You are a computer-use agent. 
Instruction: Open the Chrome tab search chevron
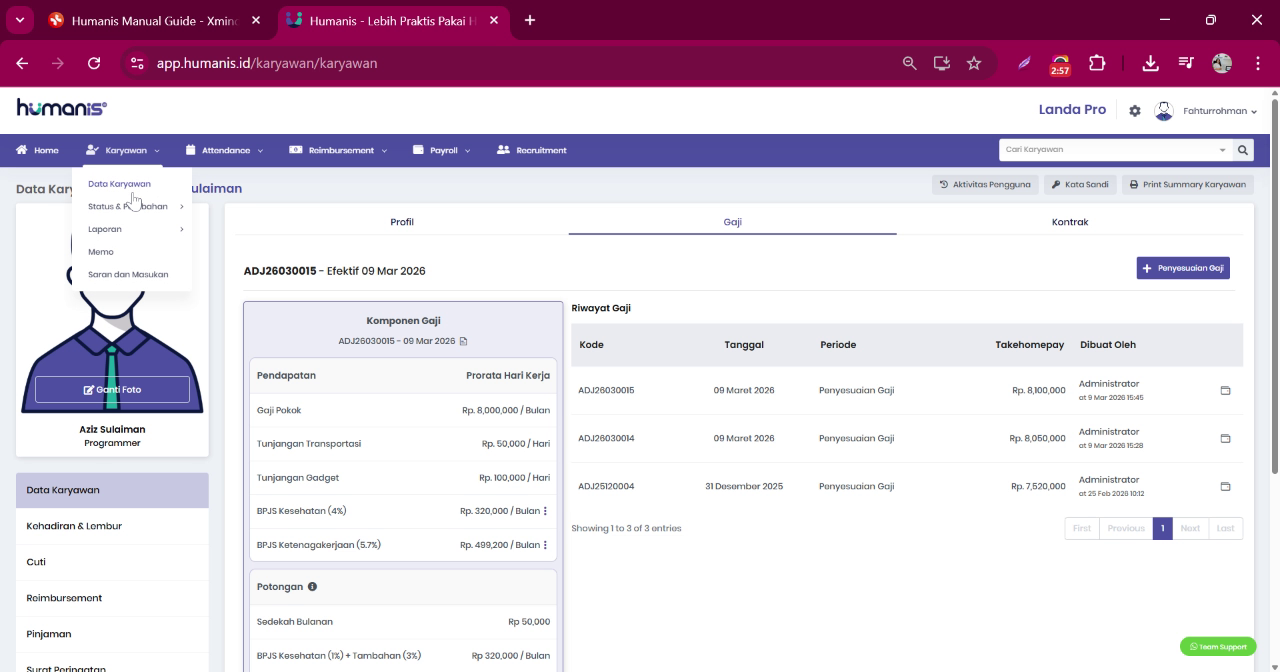[19, 20]
